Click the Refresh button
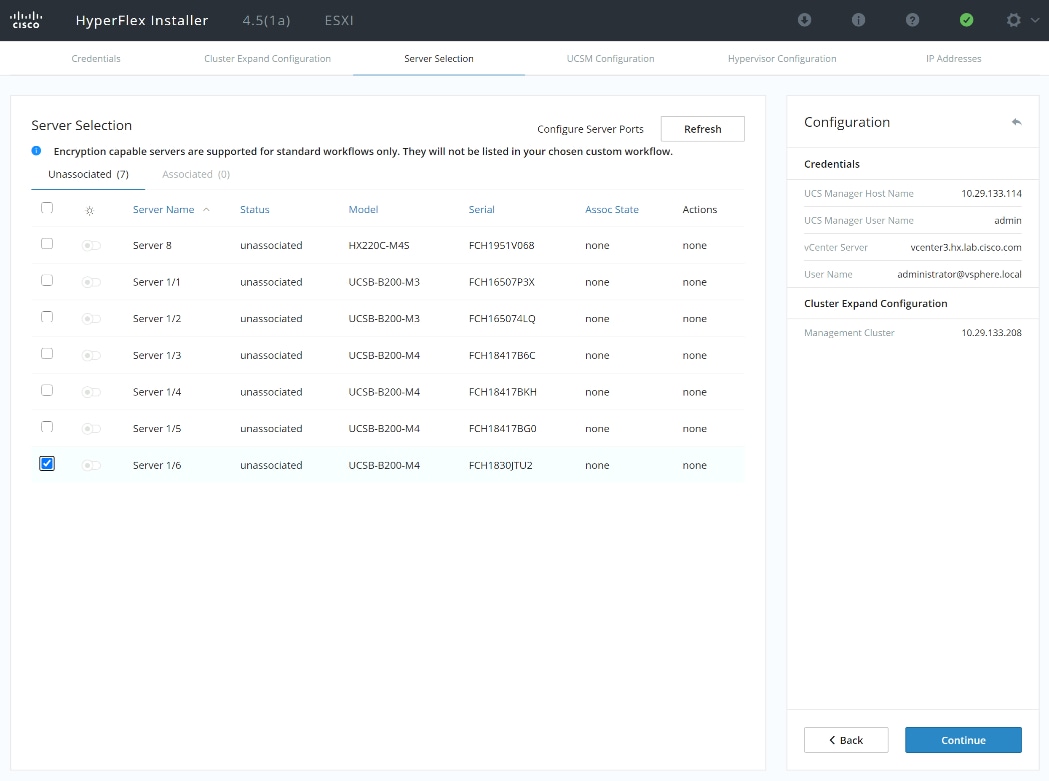Screen dimensions: 1049x781 pyautogui.click(x=702, y=129)
